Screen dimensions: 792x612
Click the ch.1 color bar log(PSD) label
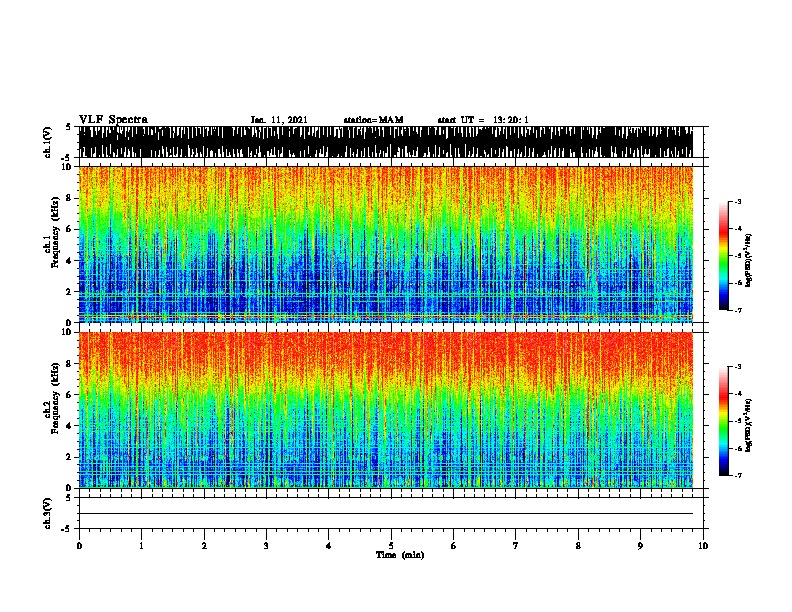pyautogui.click(x=748, y=260)
